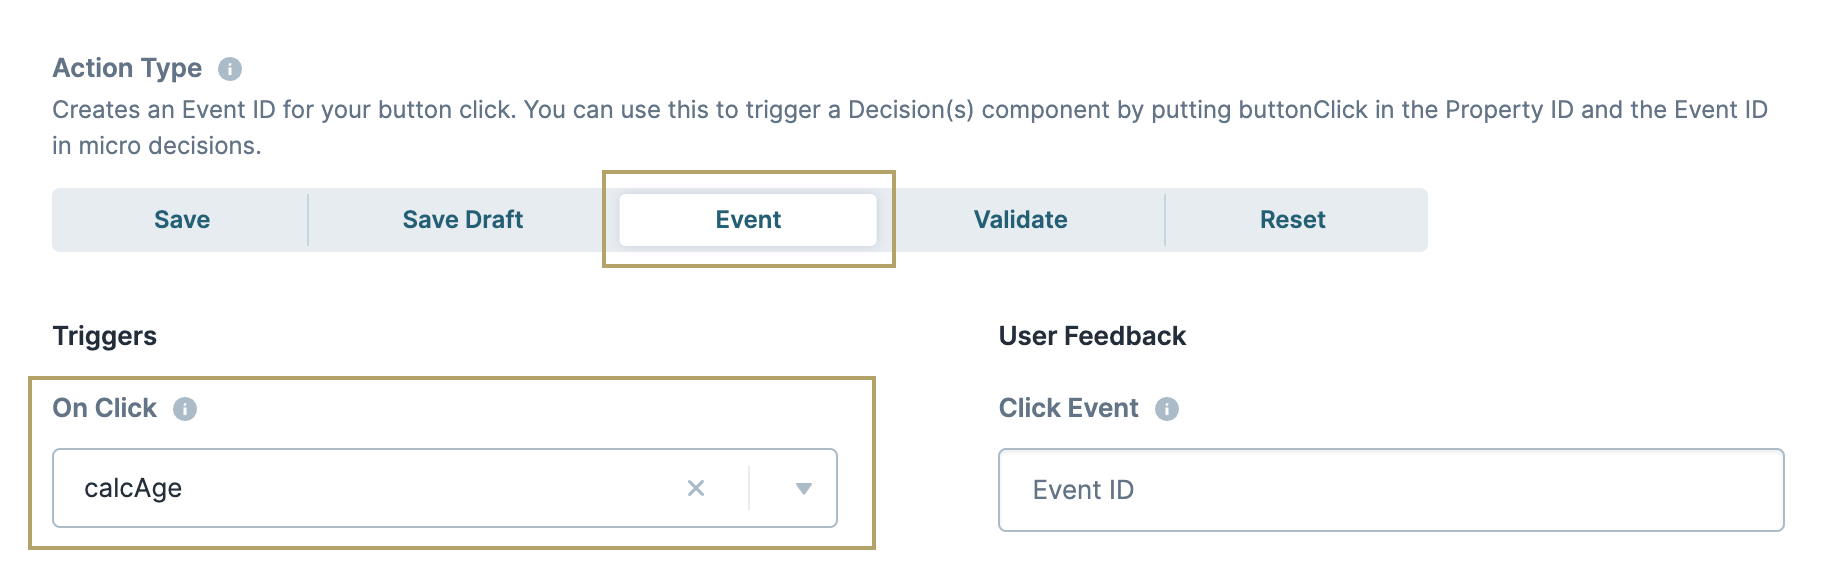Expand the On Click dropdown arrow

point(803,488)
